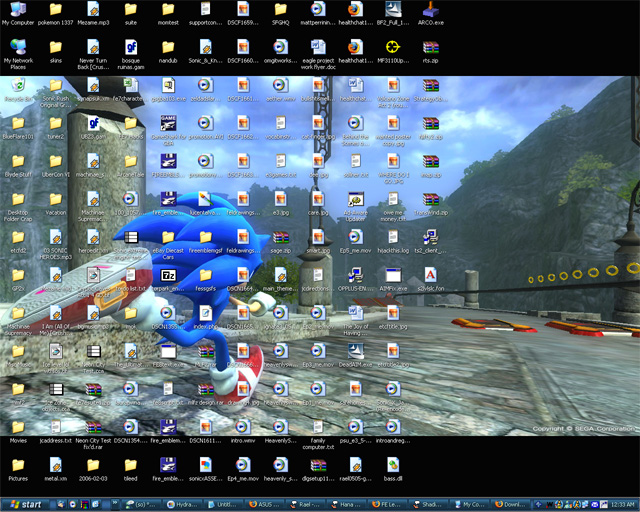Select the pokemon 1337 folder
The image size is (640, 512).
point(56,13)
